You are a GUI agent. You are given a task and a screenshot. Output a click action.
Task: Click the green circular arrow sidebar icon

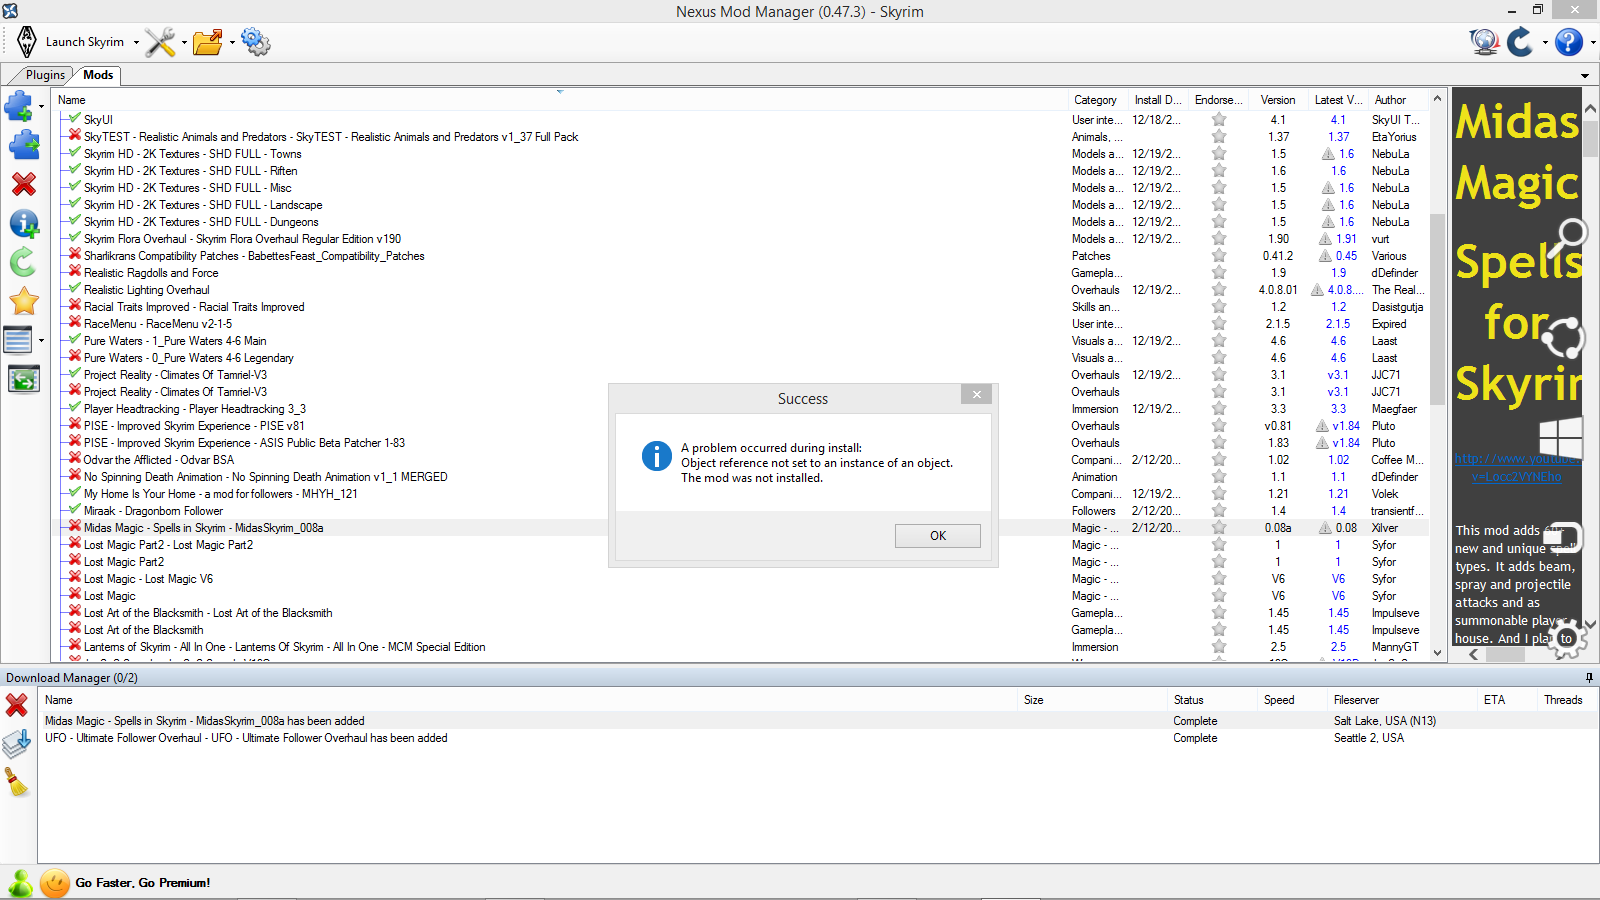click(24, 263)
